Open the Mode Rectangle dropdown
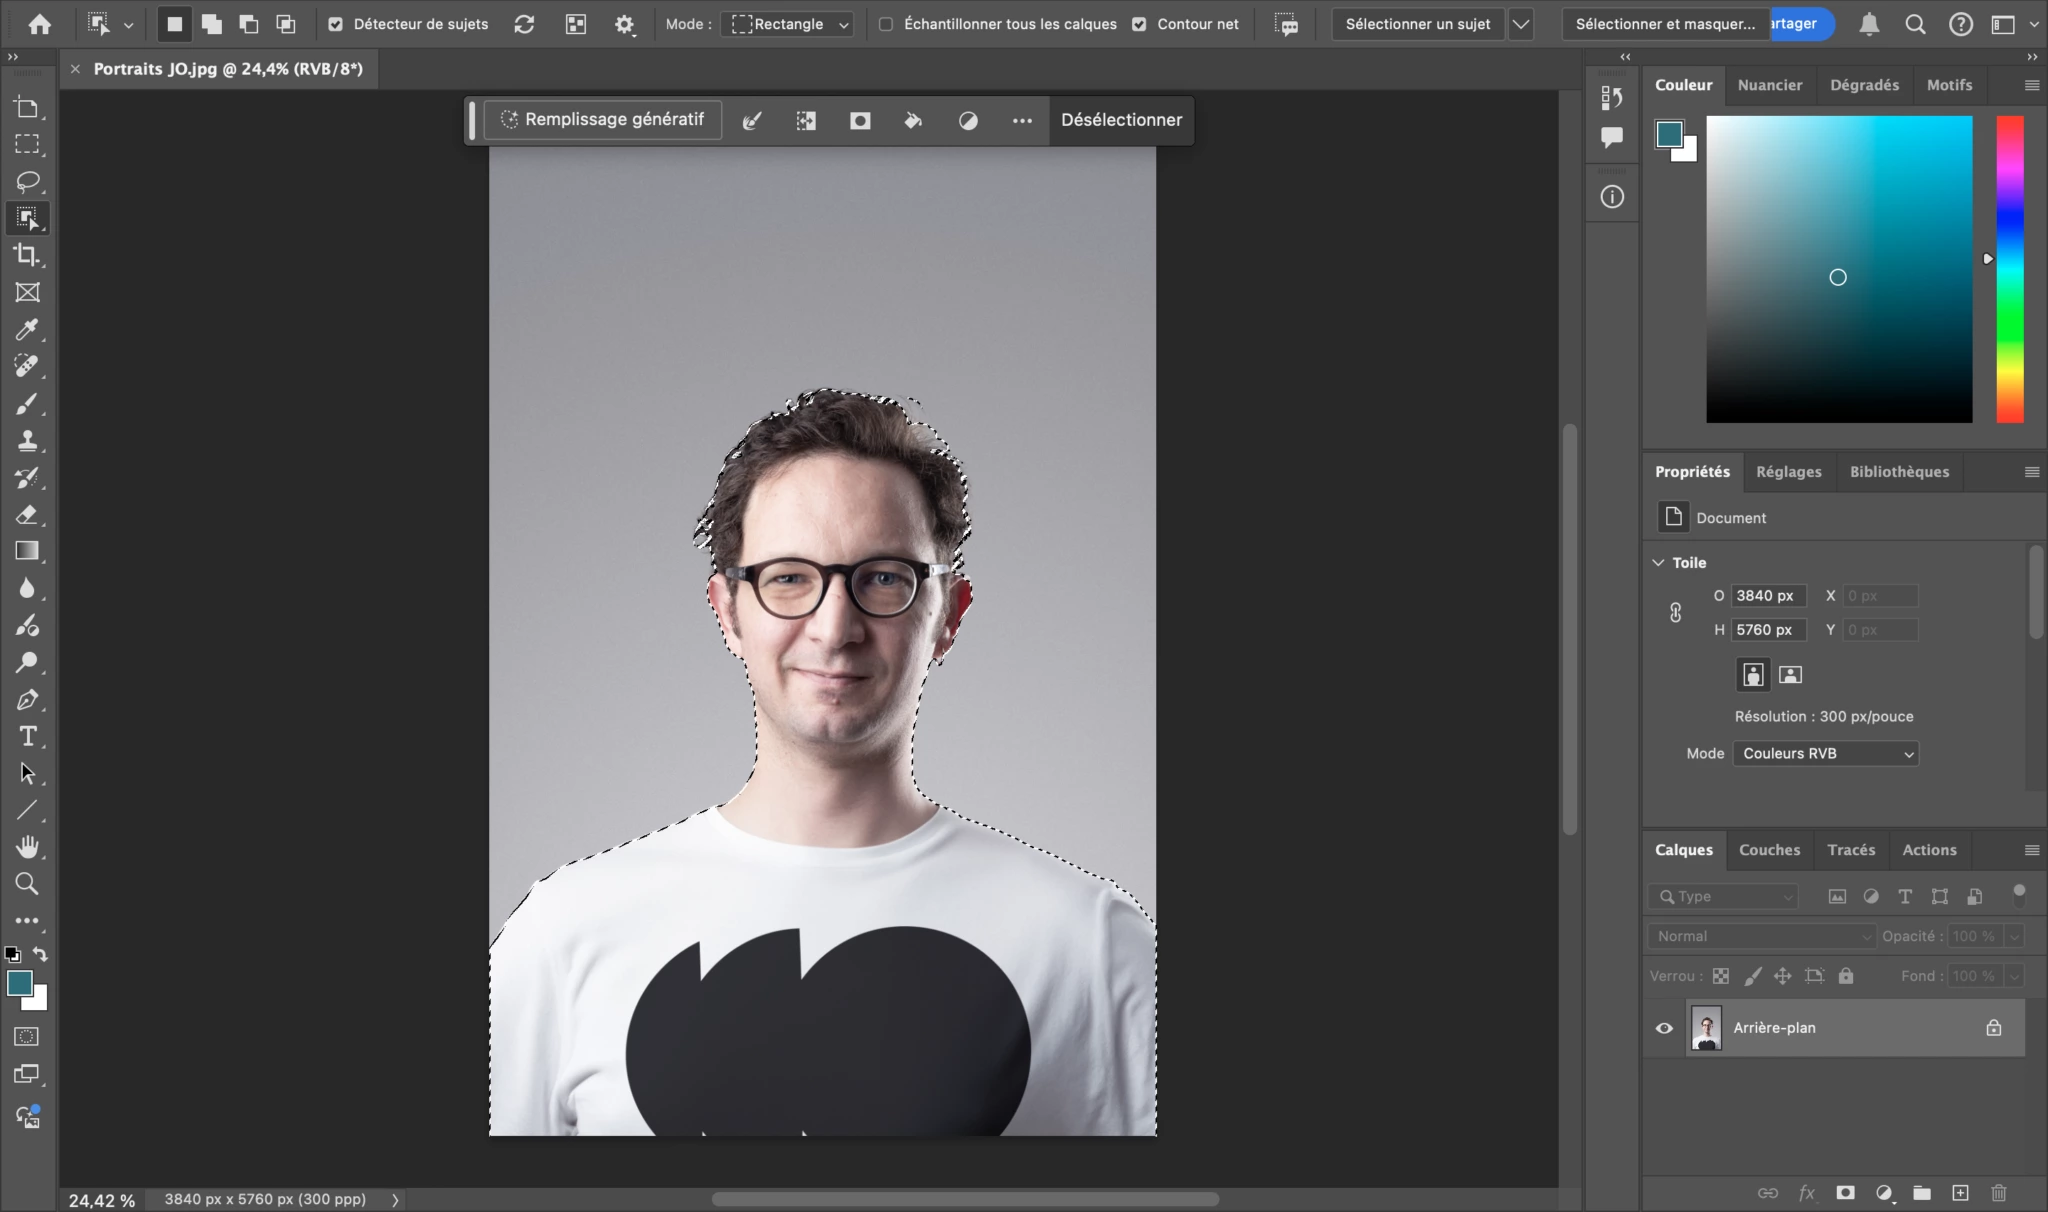 (x=789, y=24)
